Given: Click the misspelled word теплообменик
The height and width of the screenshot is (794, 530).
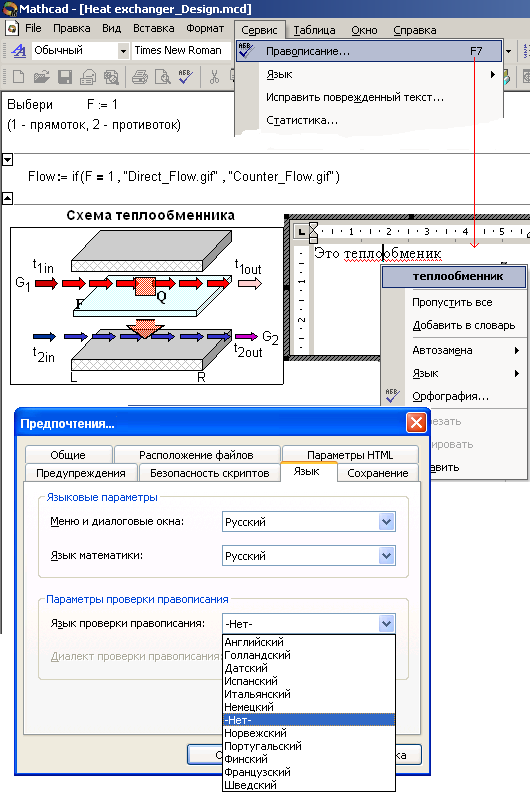Looking at the screenshot, I should pyautogui.click(x=392, y=253).
